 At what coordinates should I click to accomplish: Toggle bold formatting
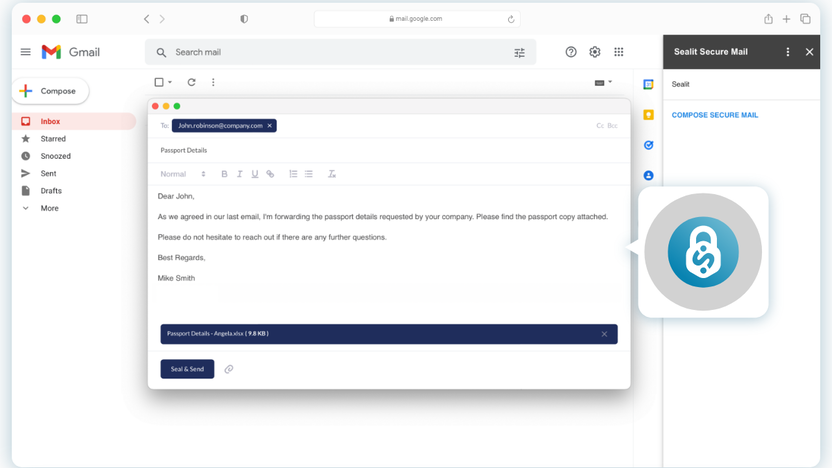click(224, 174)
